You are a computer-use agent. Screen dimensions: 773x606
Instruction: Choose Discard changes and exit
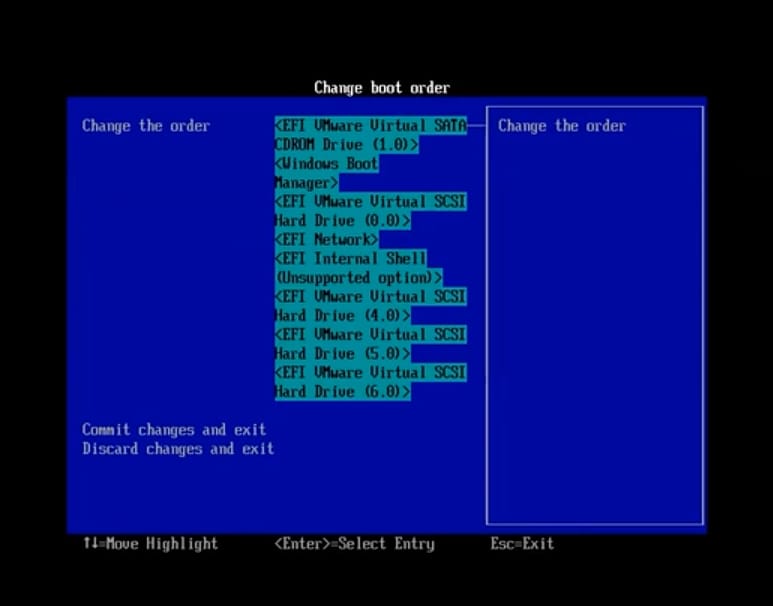tap(178, 449)
